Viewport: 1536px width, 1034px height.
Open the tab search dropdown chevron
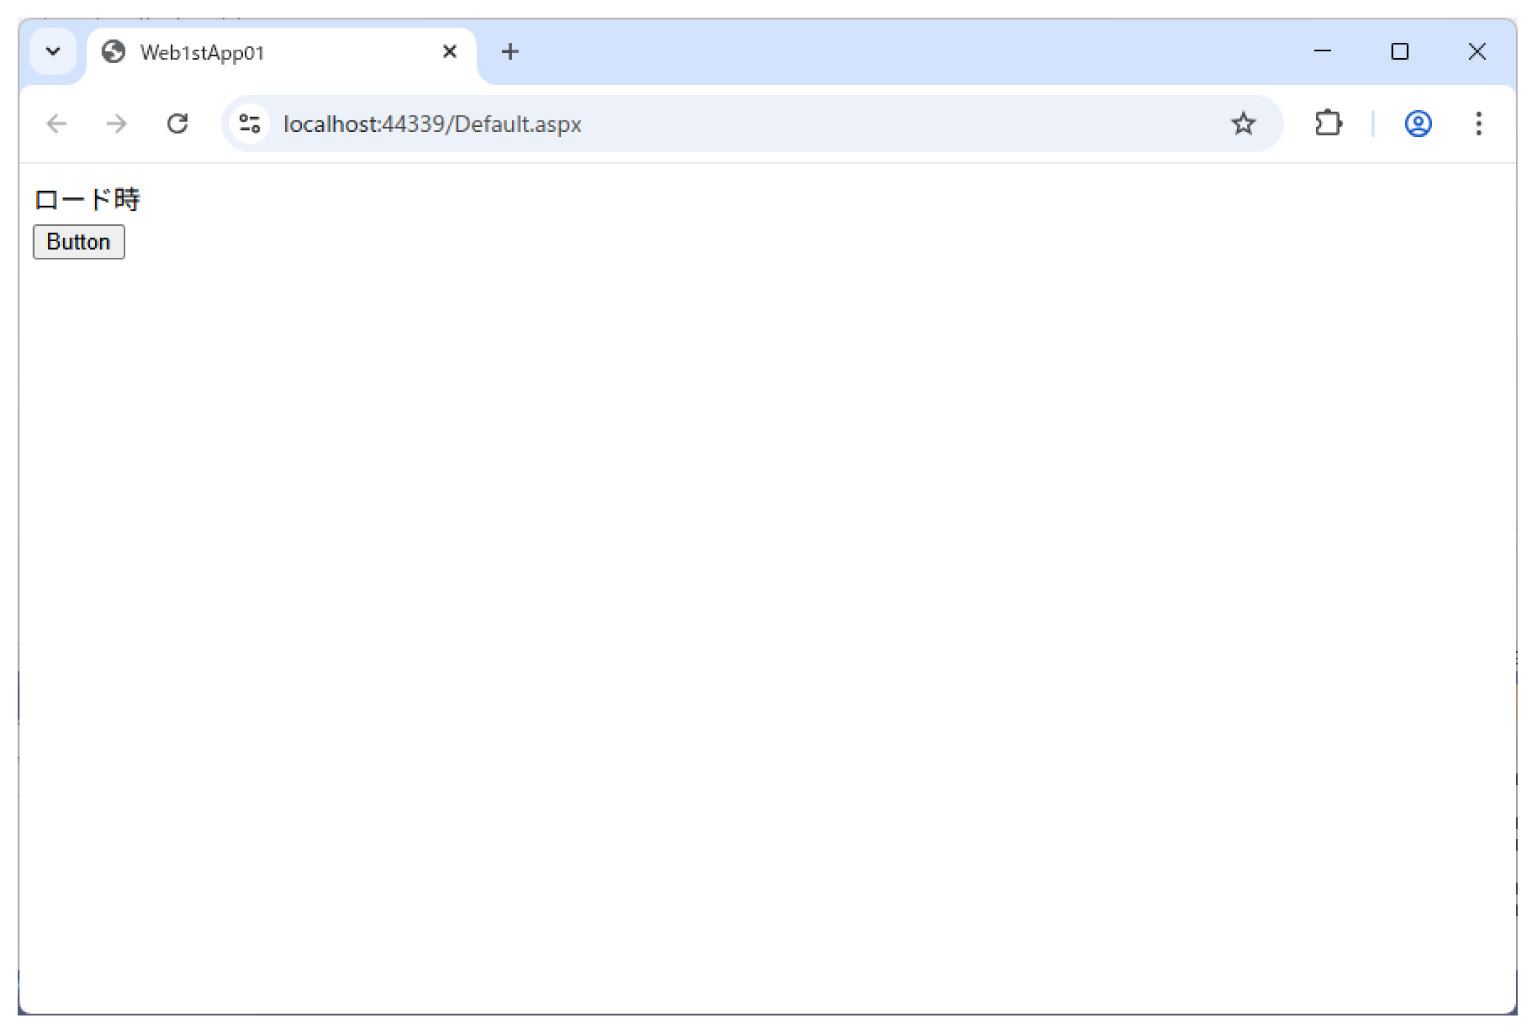(x=53, y=52)
